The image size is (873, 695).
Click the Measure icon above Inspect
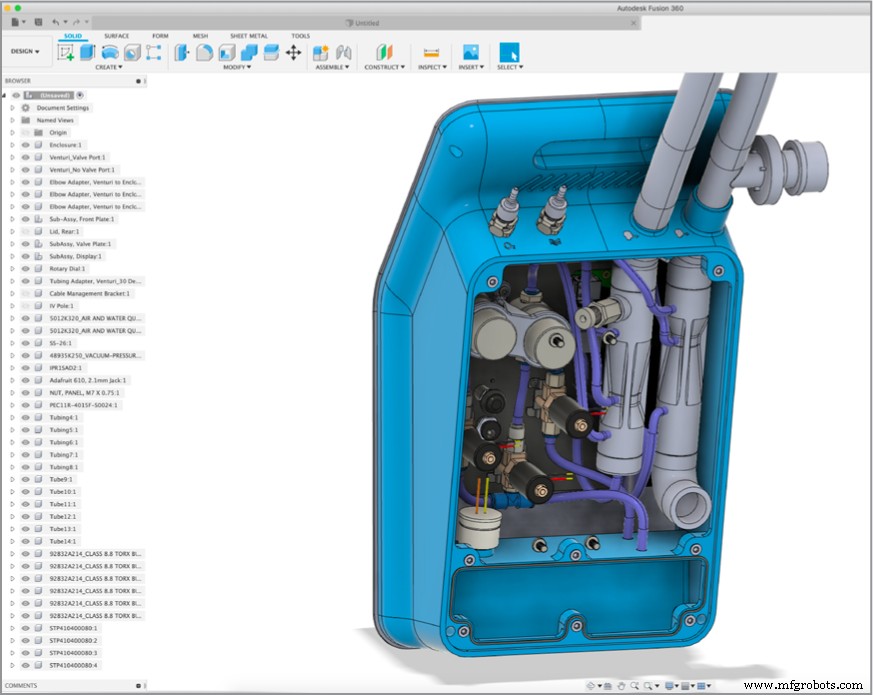click(x=431, y=52)
